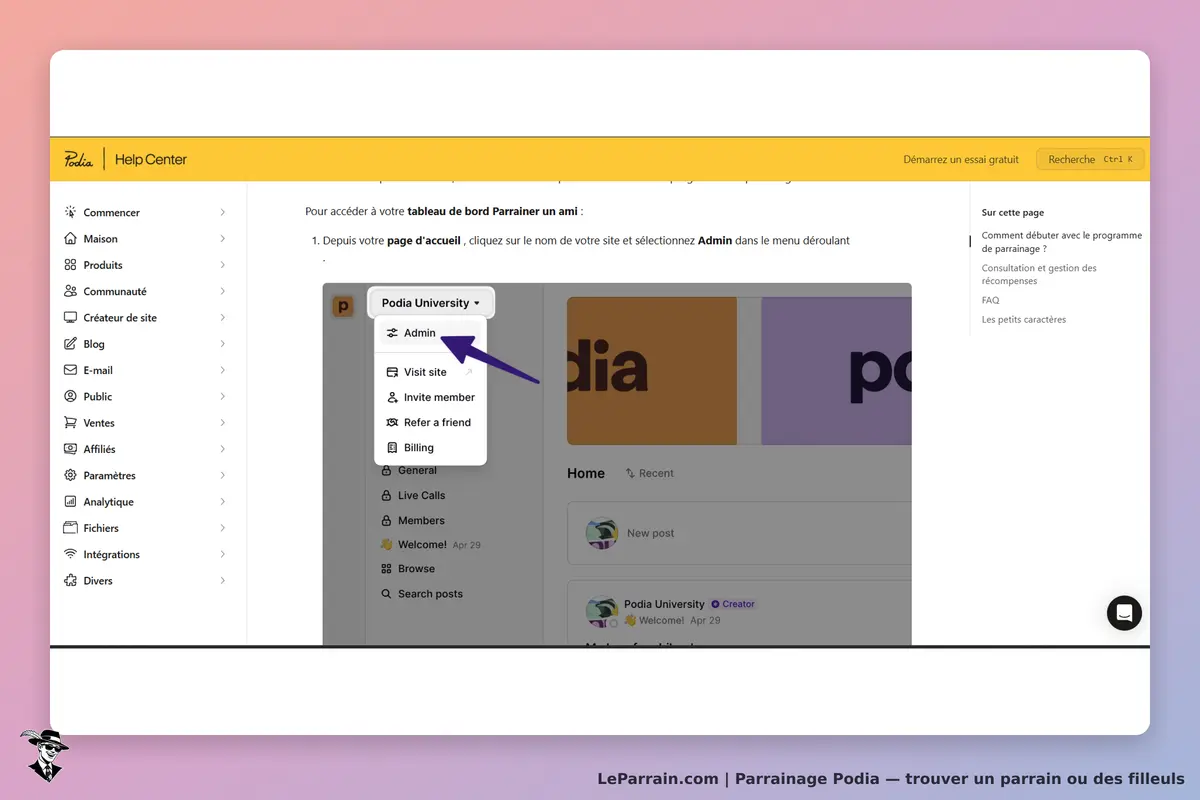Click the Blog pencil icon
This screenshot has width=1200, height=800.
[x=70, y=343]
